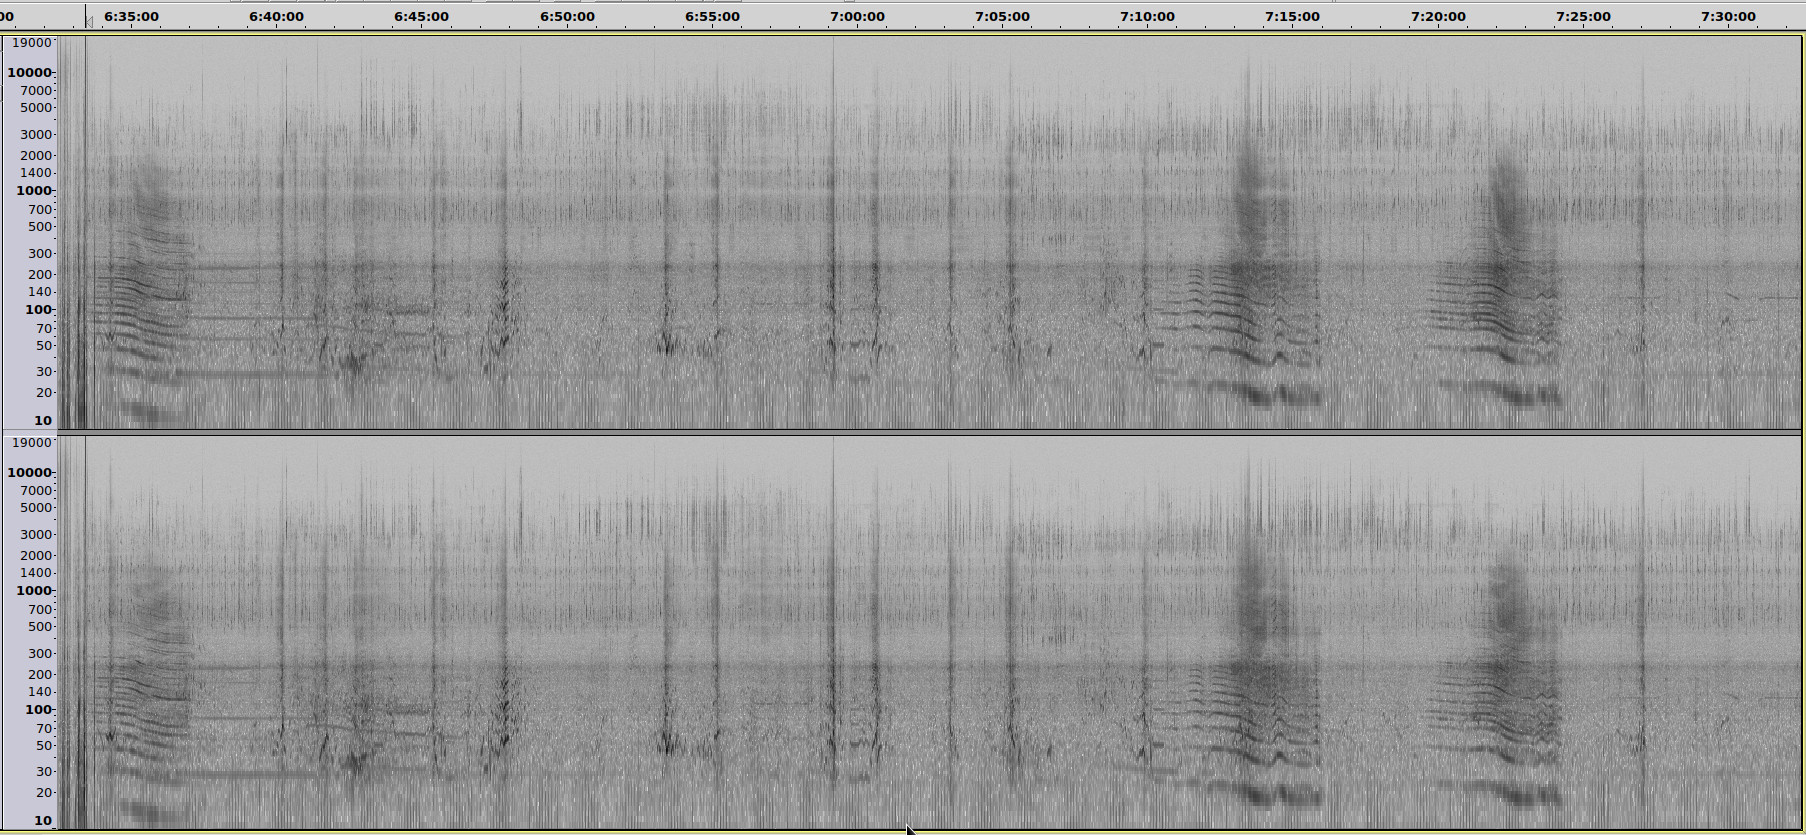Image resolution: width=1806 pixels, height=835 pixels.
Task: Select the 6:55:00 position on the ruler
Action: click(712, 17)
